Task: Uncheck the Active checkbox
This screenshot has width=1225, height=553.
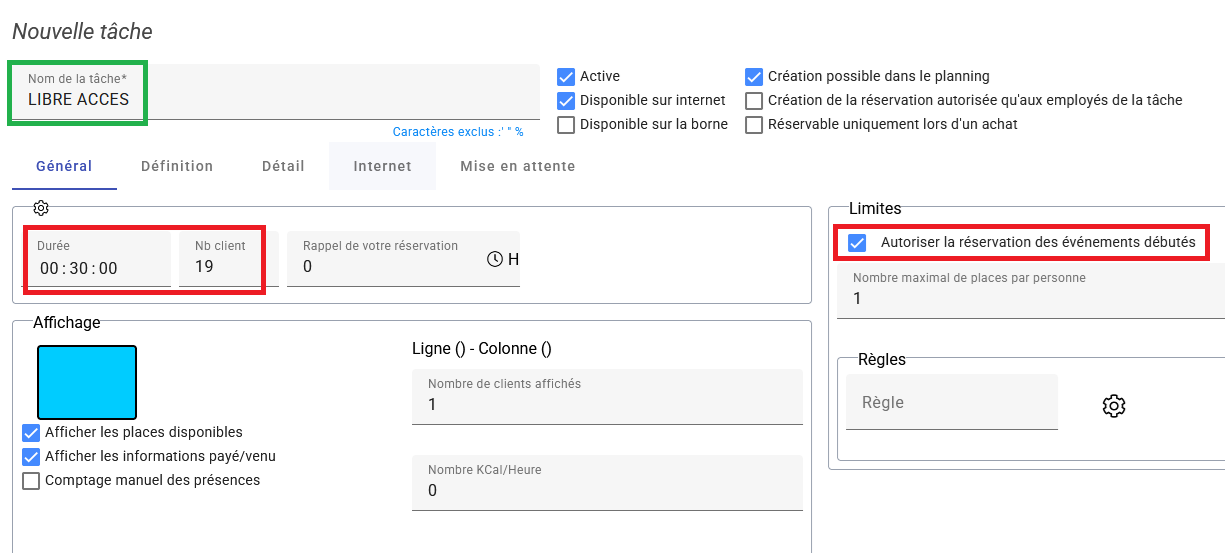Action: coord(566,76)
